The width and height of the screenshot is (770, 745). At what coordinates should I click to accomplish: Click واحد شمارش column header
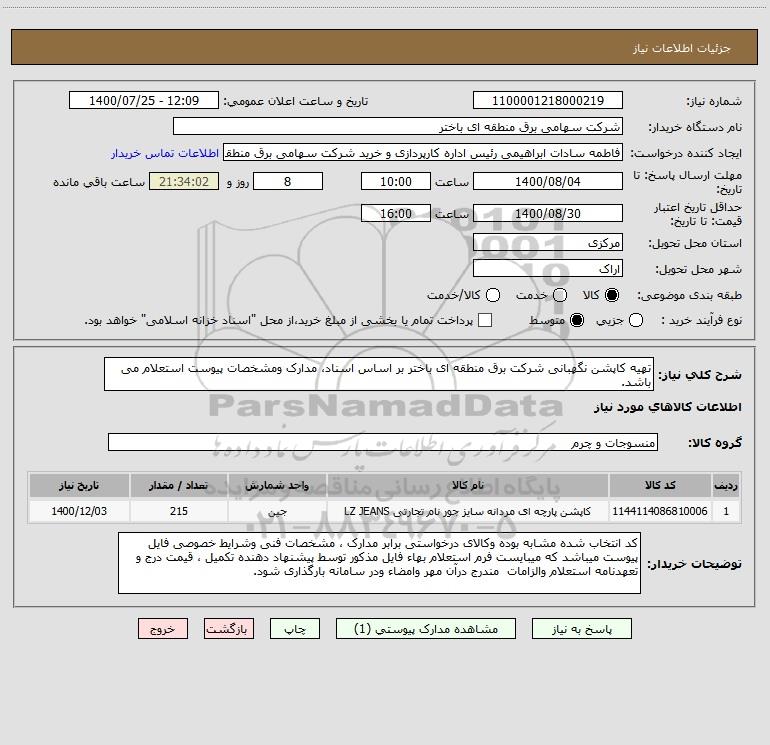[277, 485]
